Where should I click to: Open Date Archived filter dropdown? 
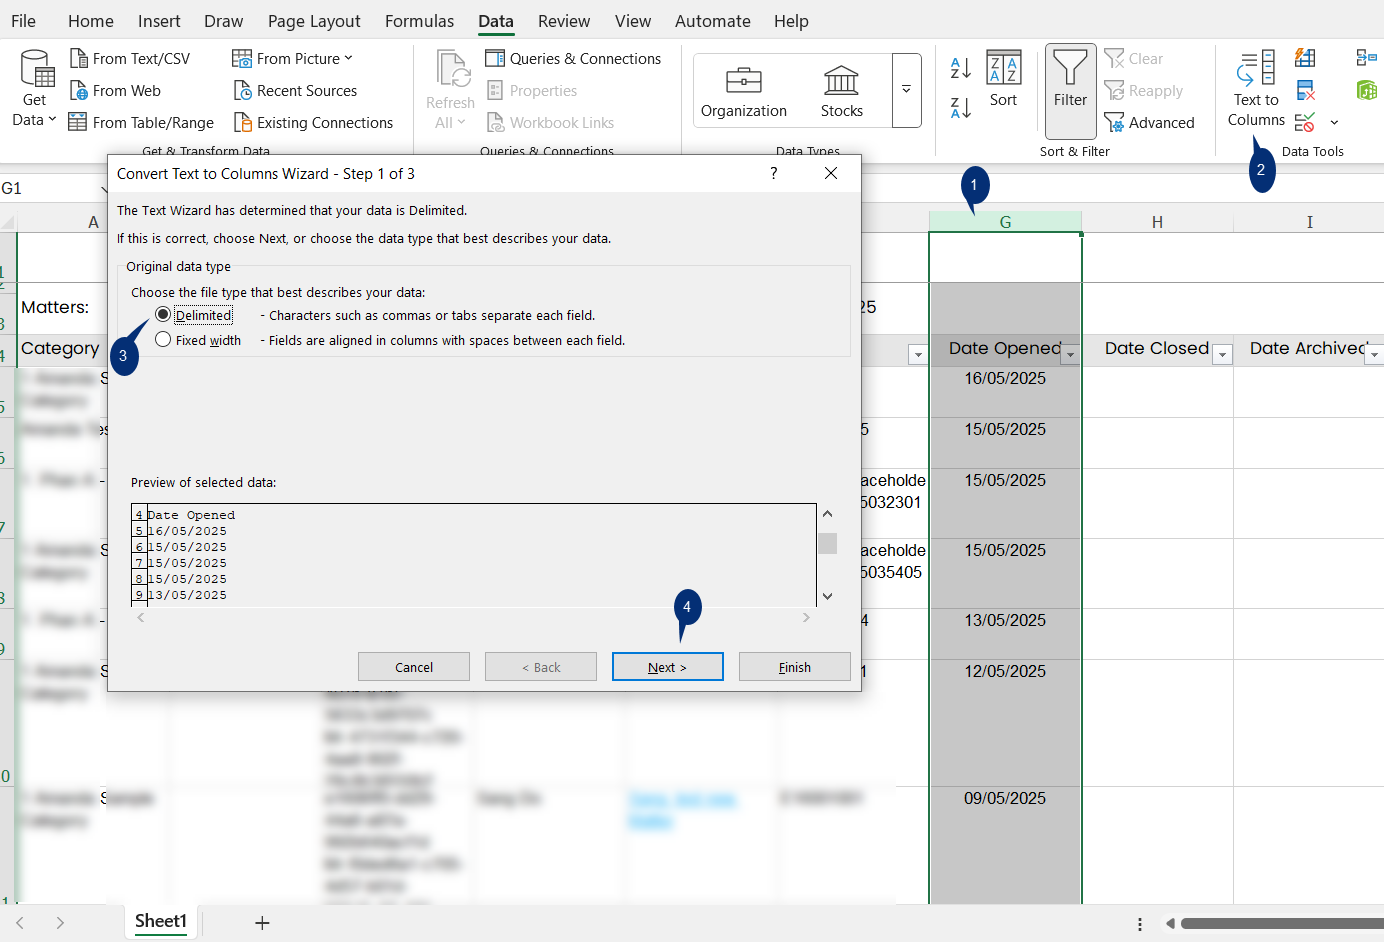(1375, 355)
